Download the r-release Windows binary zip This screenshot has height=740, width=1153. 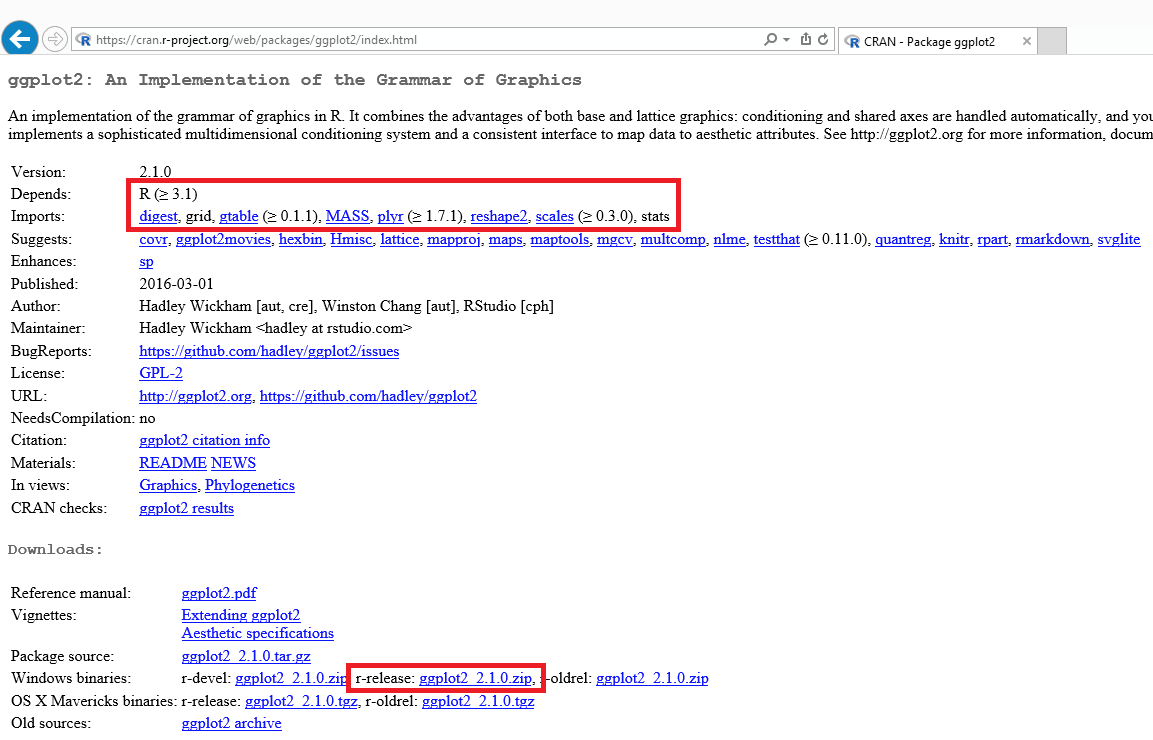pos(475,678)
